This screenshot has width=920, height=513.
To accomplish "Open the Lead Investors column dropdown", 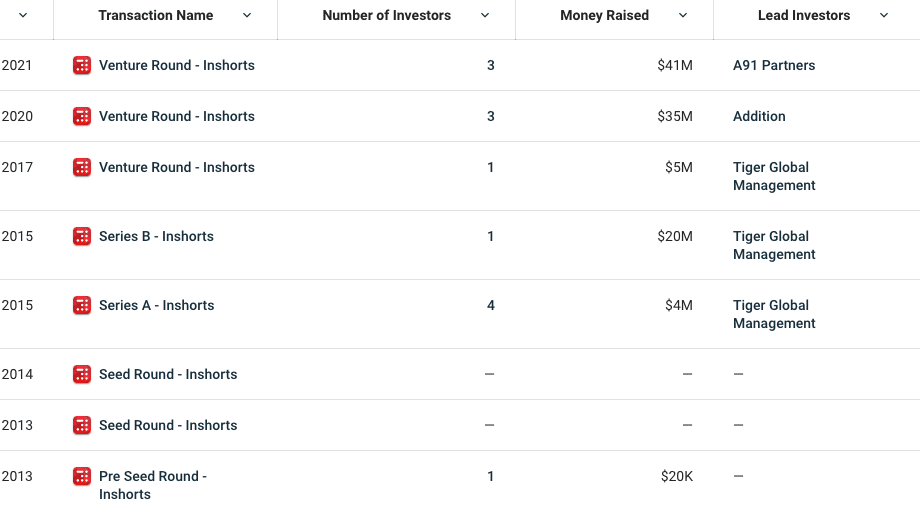I will [x=884, y=16].
